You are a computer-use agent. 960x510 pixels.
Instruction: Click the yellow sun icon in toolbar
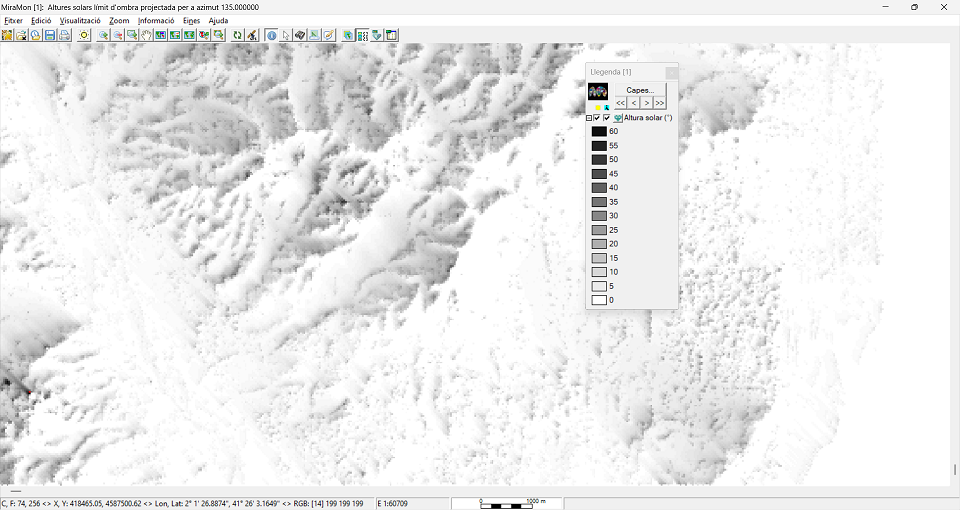(x=84, y=35)
